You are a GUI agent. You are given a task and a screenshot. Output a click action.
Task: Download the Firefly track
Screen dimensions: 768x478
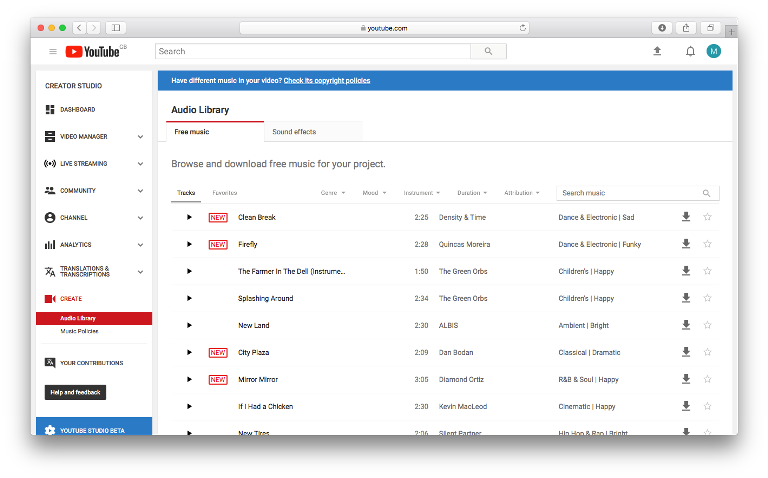[x=686, y=243]
